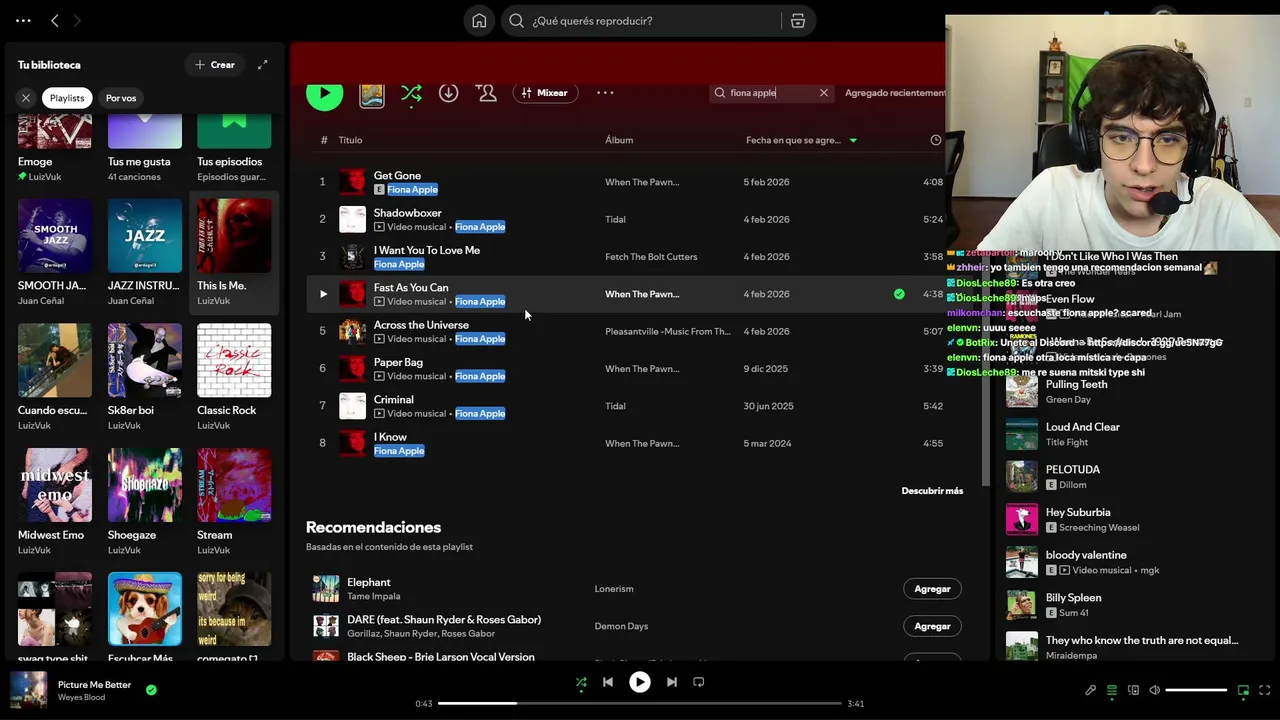Enter full screen player view
Screen dimensions: 1280x720
pyautogui.click(x=1265, y=690)
